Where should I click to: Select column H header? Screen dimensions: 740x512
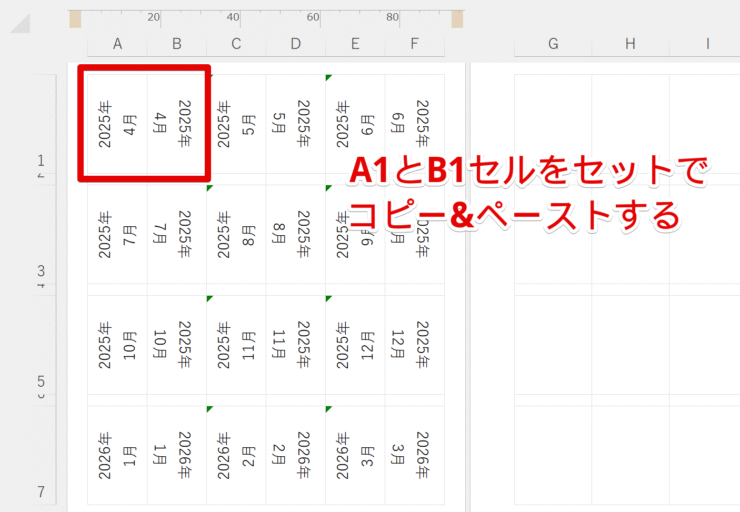pyautogui.click(x=631, y=44)
